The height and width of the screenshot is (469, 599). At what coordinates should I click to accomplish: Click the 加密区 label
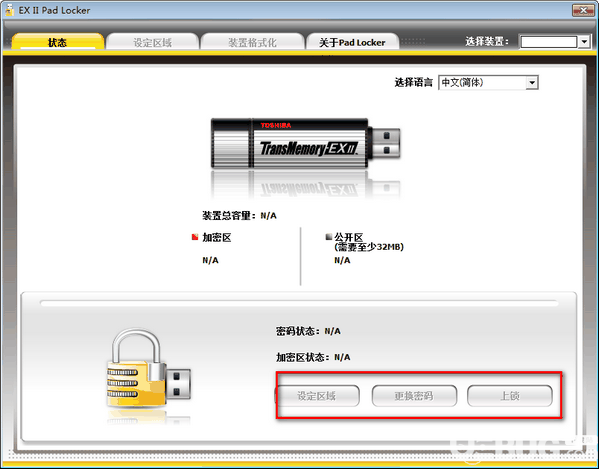click(x=217, y=238)
